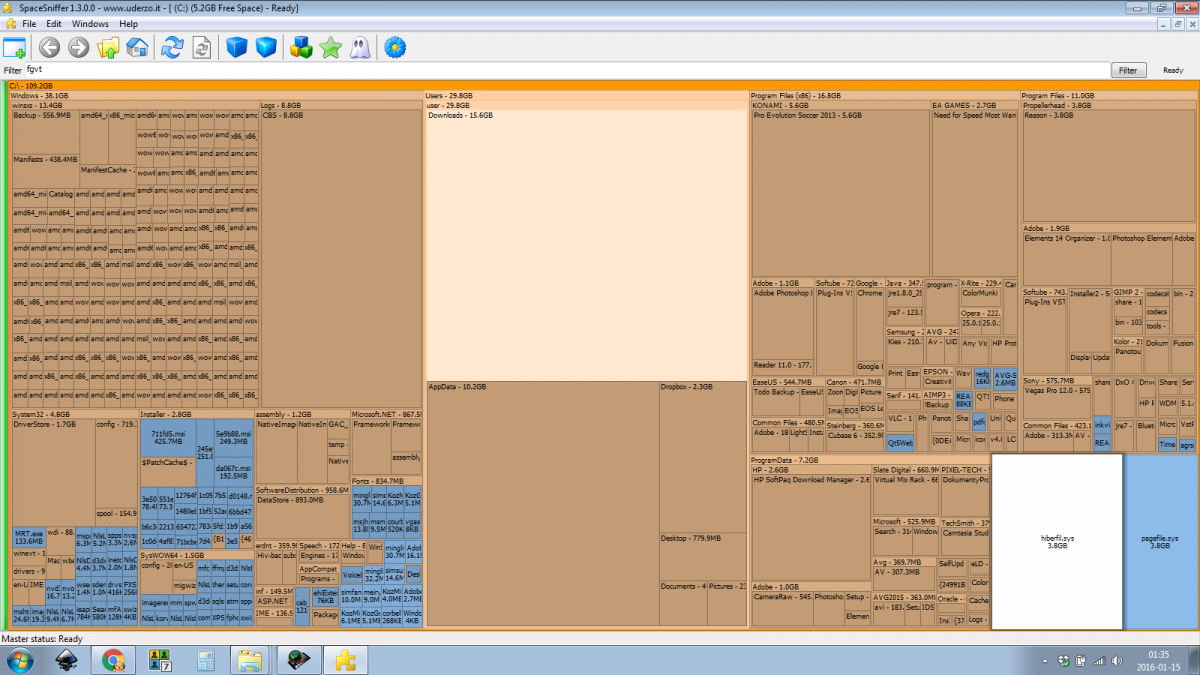The width and height of the screenshot is (1200, 675).
Task: Go up one folder level
Action: click(108, 47)
